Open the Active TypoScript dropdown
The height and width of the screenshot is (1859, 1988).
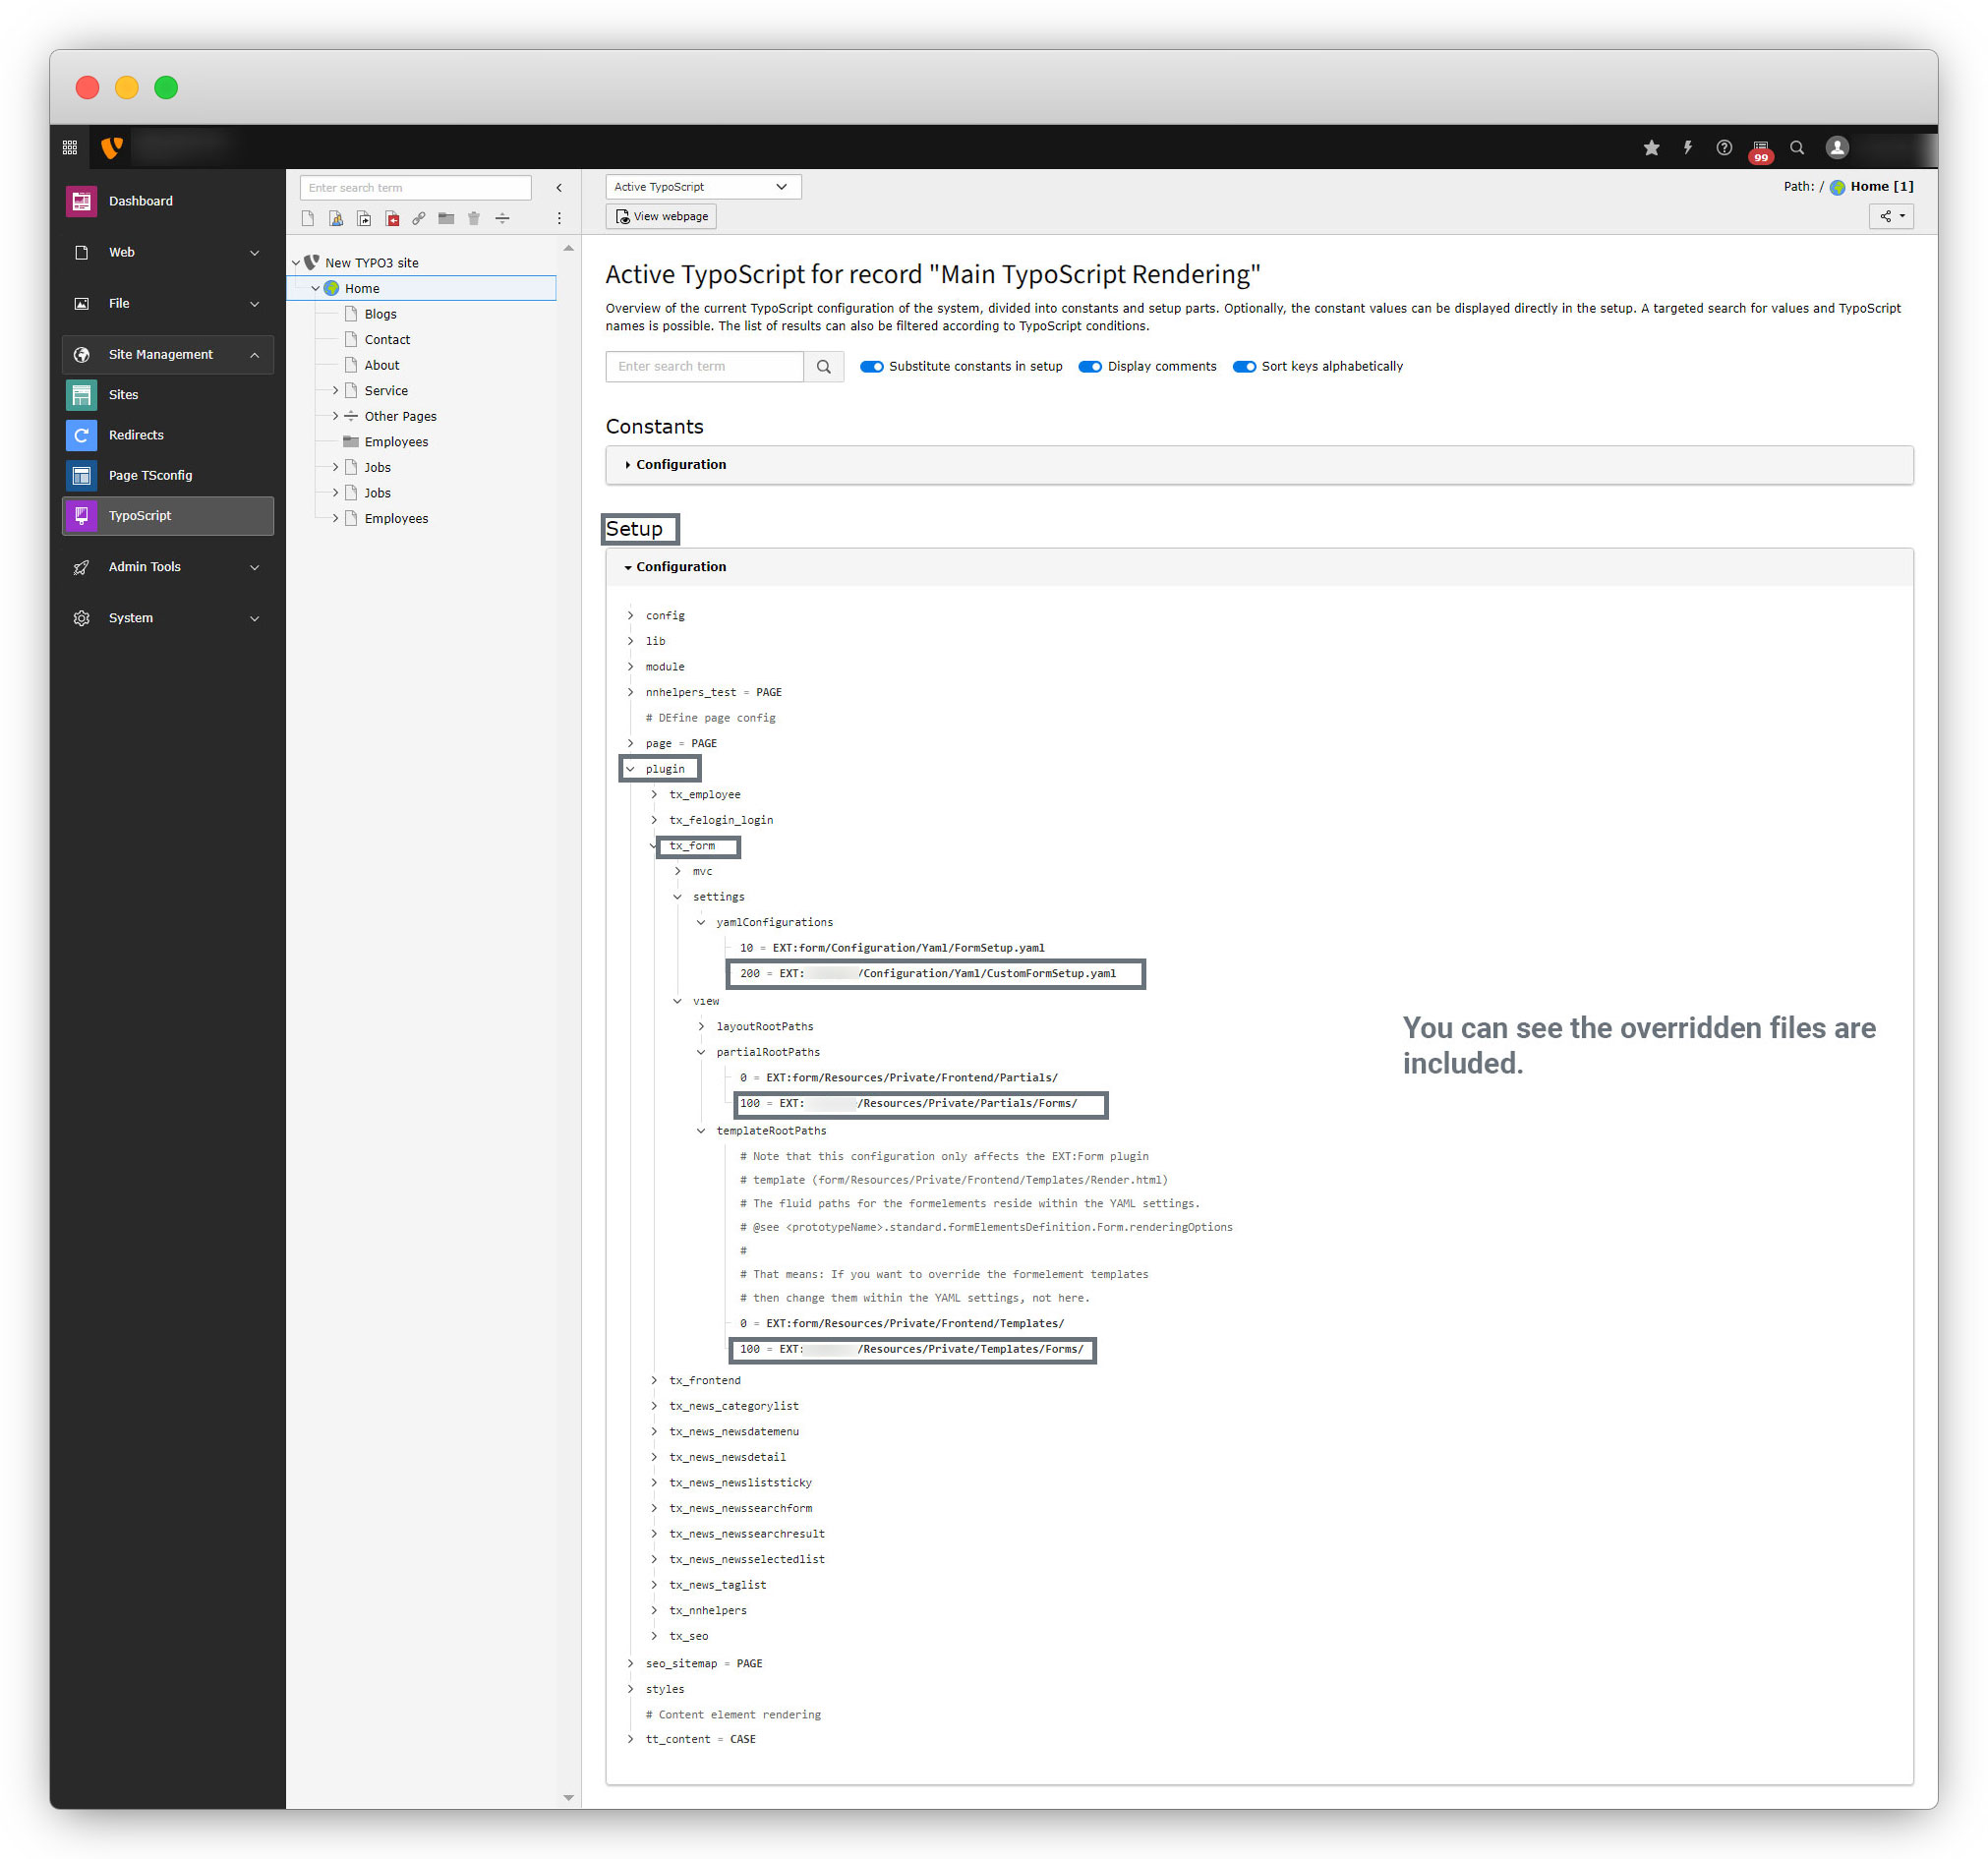tap(702, 187)
